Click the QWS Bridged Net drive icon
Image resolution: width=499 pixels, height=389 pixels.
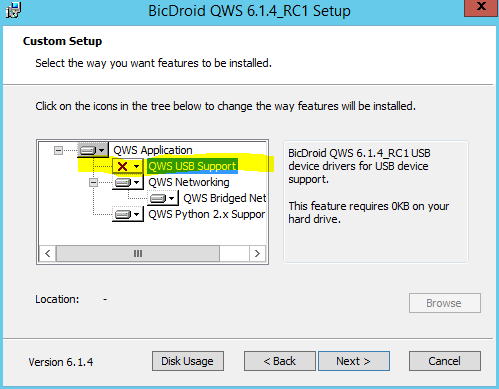click(158, 198)
